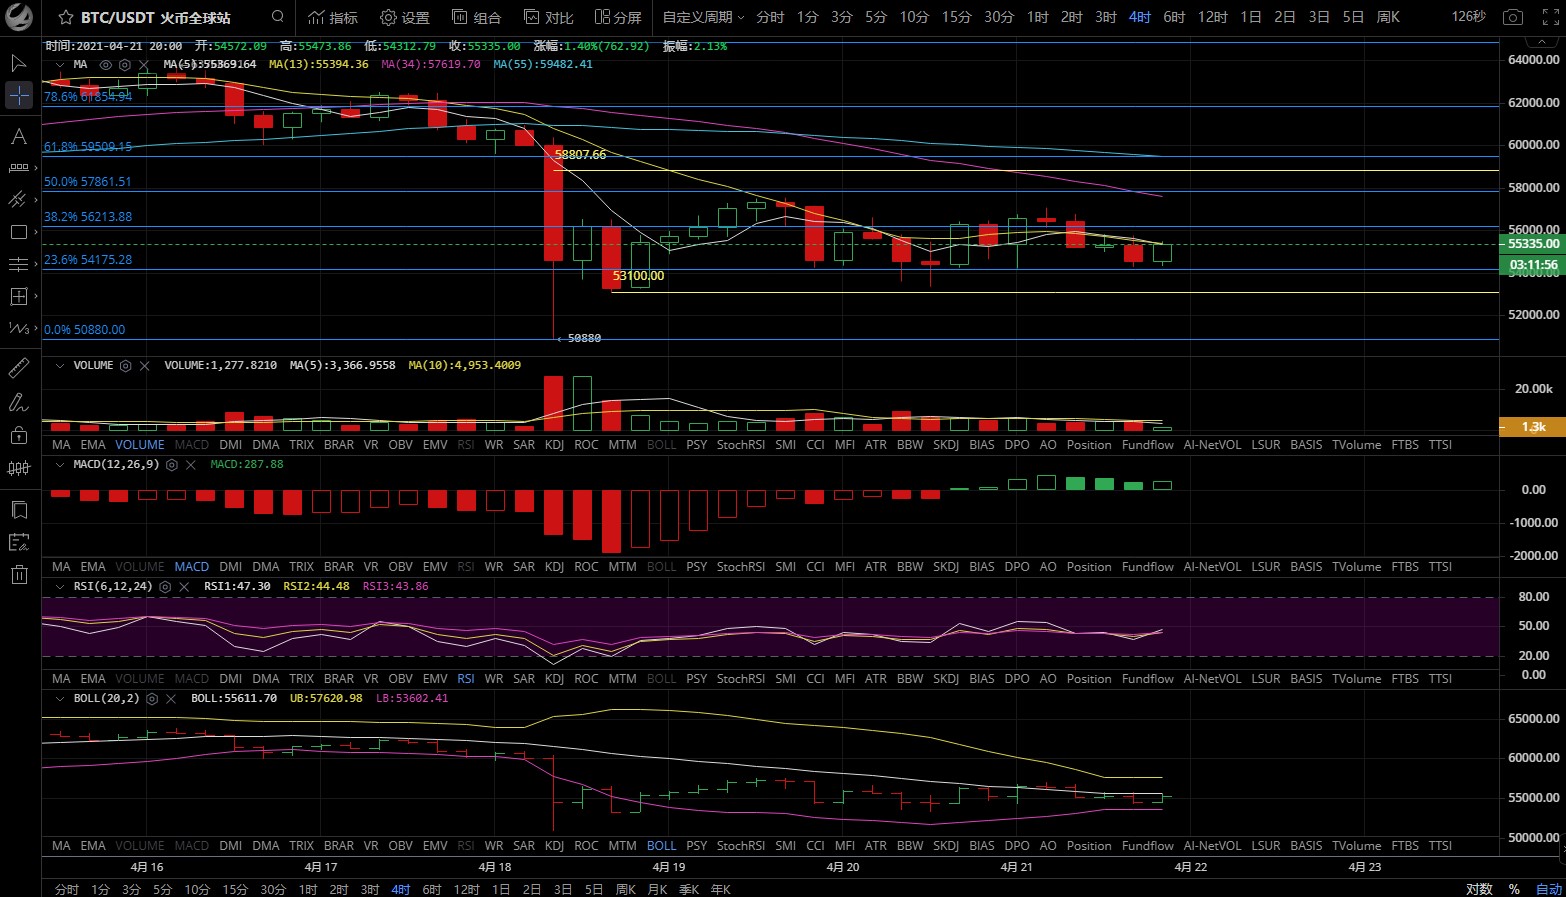Open the symbol search magnifier
The width and height of the screenshot is (1566, 897).
coord(277,17)
